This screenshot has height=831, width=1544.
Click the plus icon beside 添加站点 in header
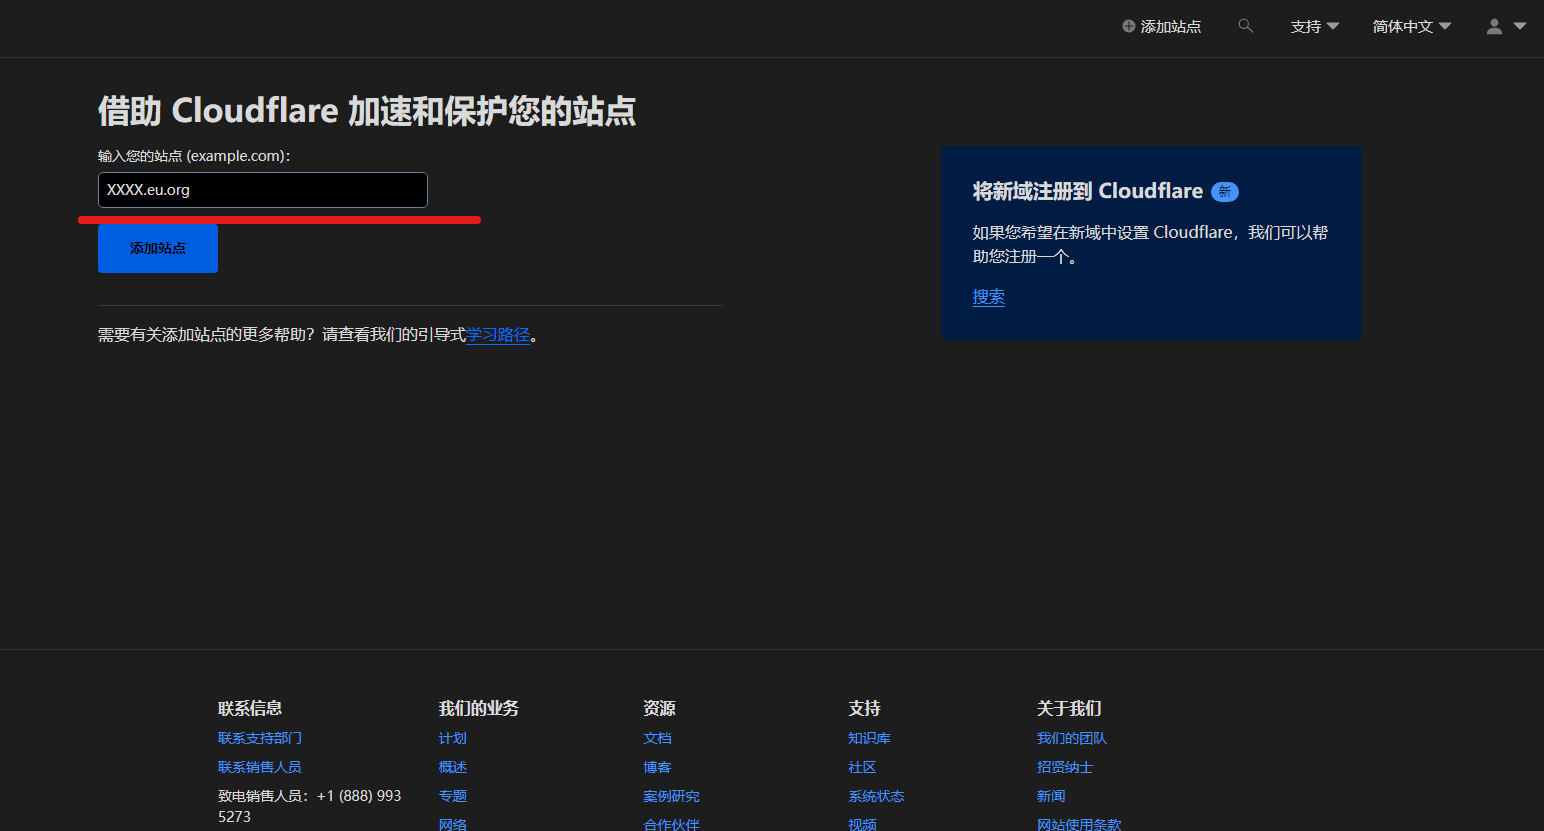coord(1128,27)
